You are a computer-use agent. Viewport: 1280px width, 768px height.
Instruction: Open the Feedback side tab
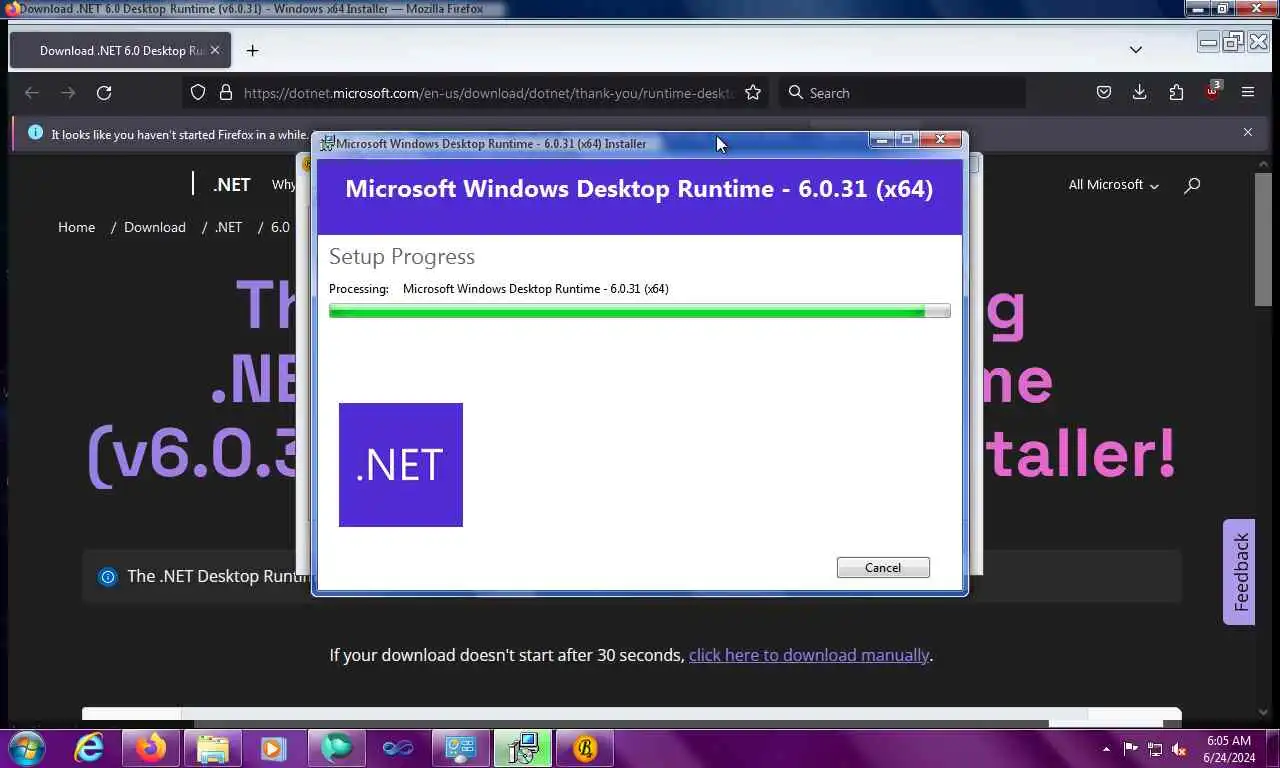1240,572
